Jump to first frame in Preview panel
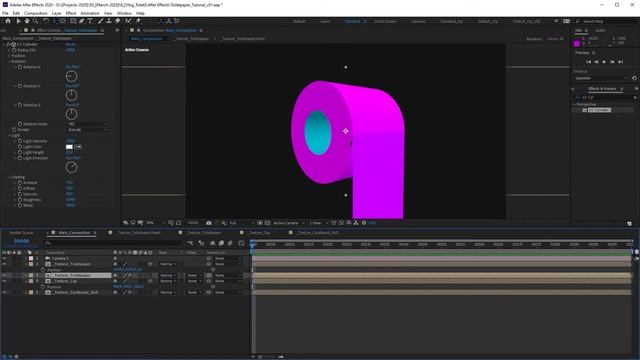The height and width of the screenshot is (360, 640). pyautogui.click(x=588, y=62)
